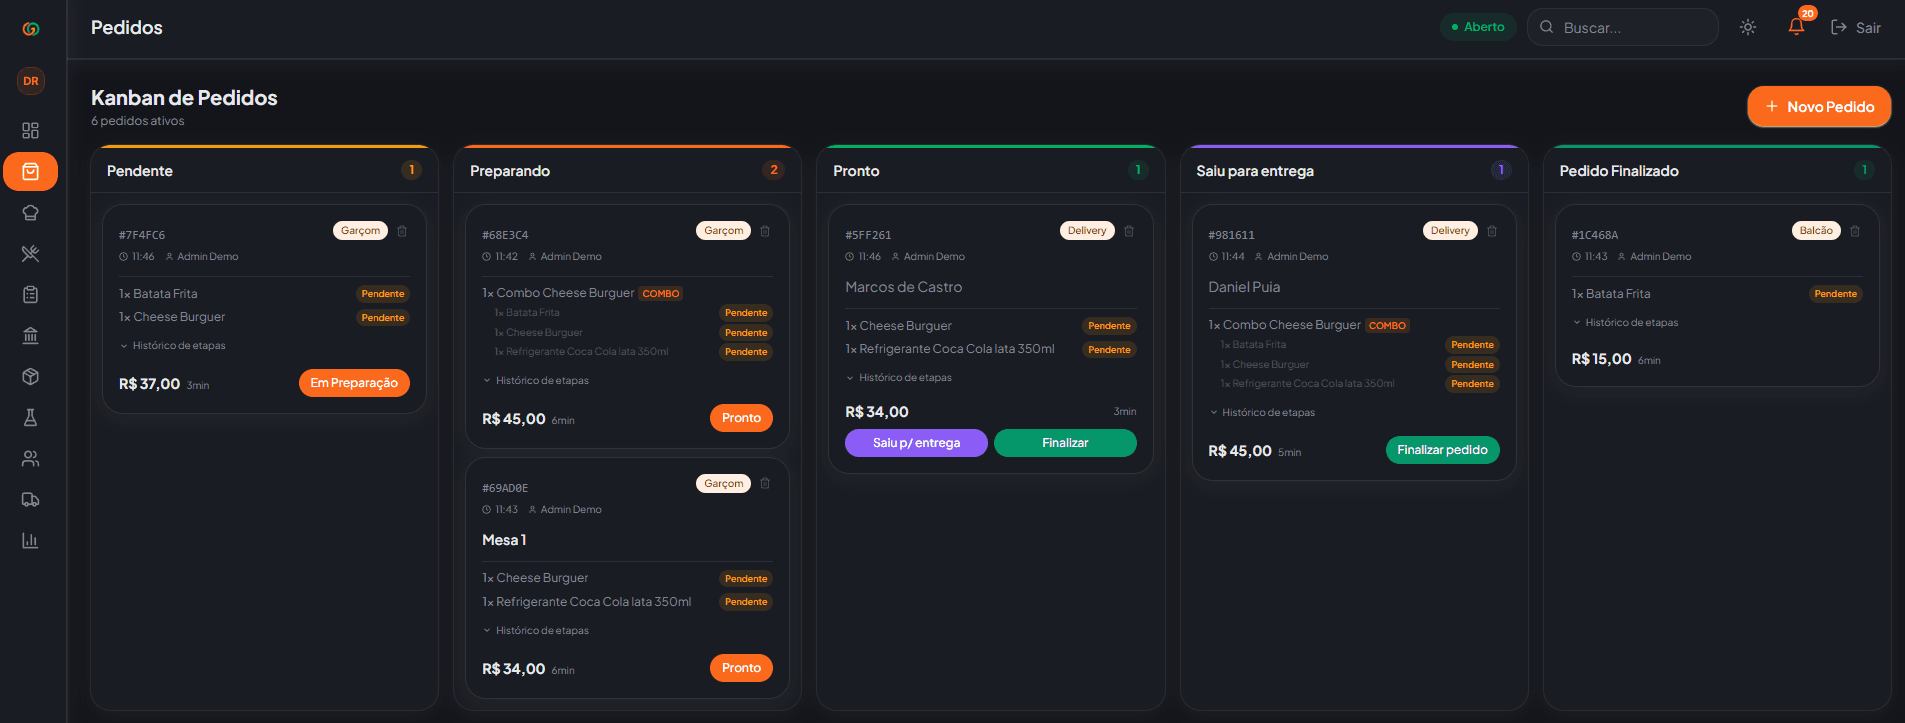
Task: Click the app logo in sidebar
Action: coord(31,29)
